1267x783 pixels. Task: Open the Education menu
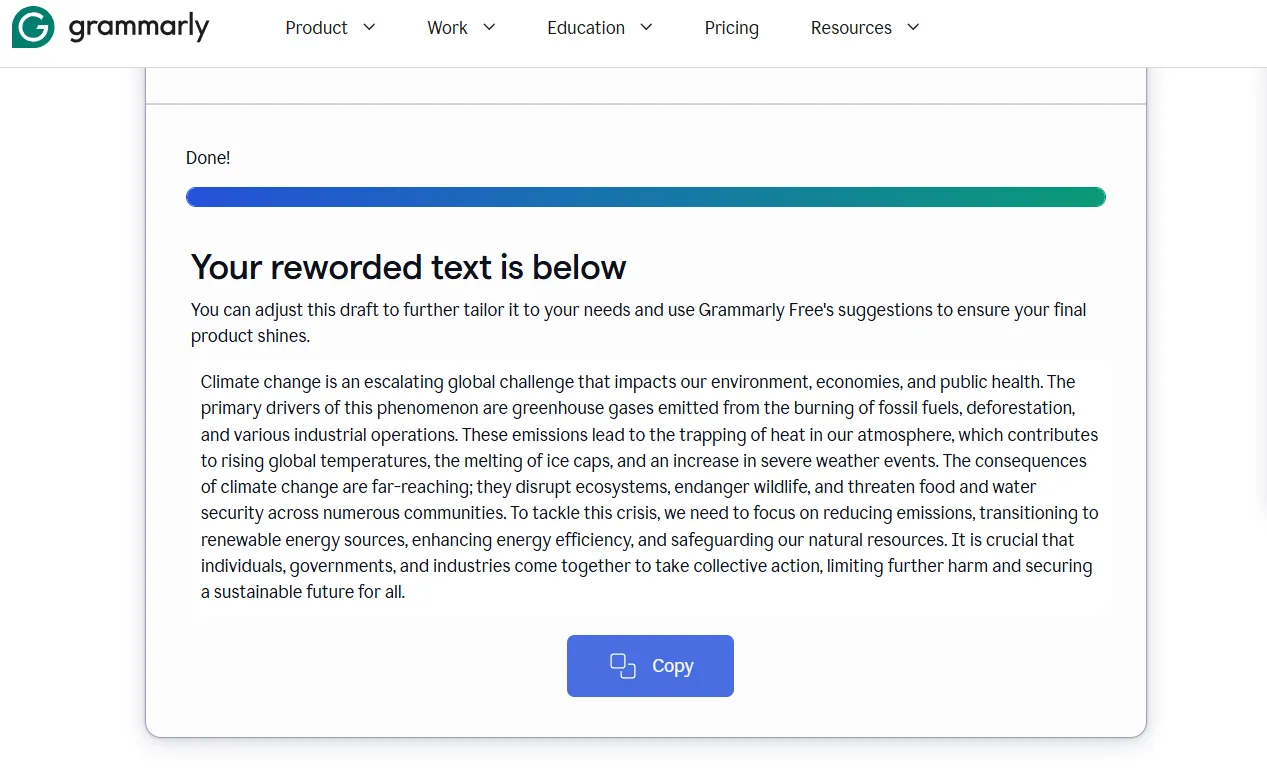click(x=586, y=28)
